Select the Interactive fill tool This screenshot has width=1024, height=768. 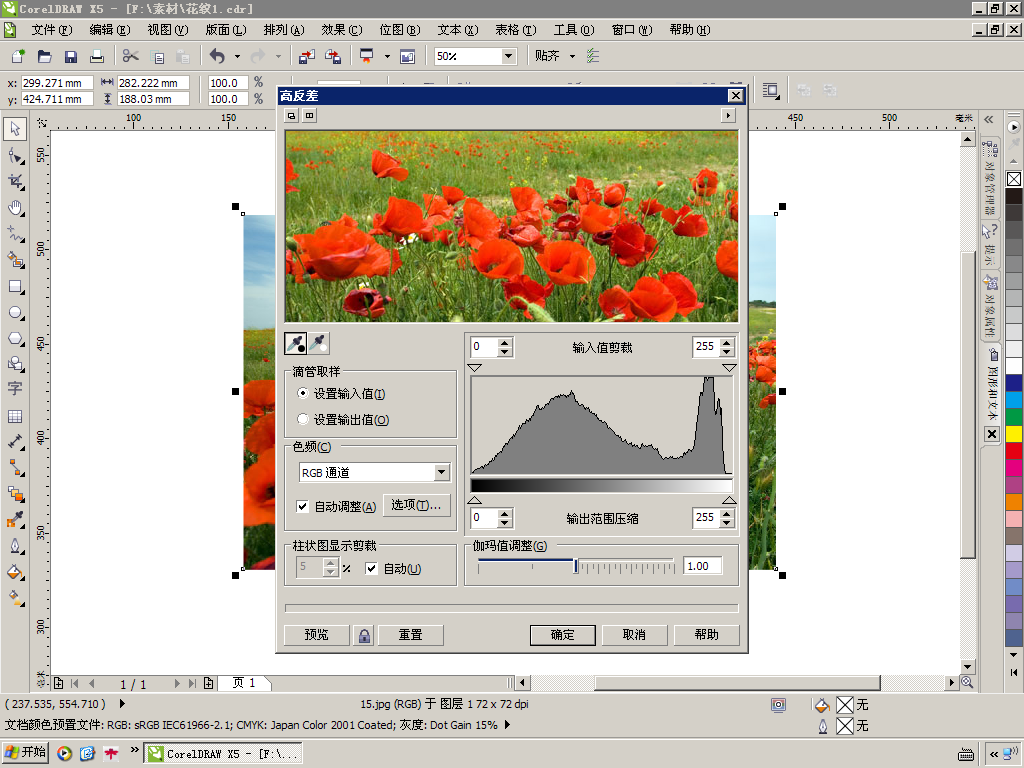coord(15,598)
